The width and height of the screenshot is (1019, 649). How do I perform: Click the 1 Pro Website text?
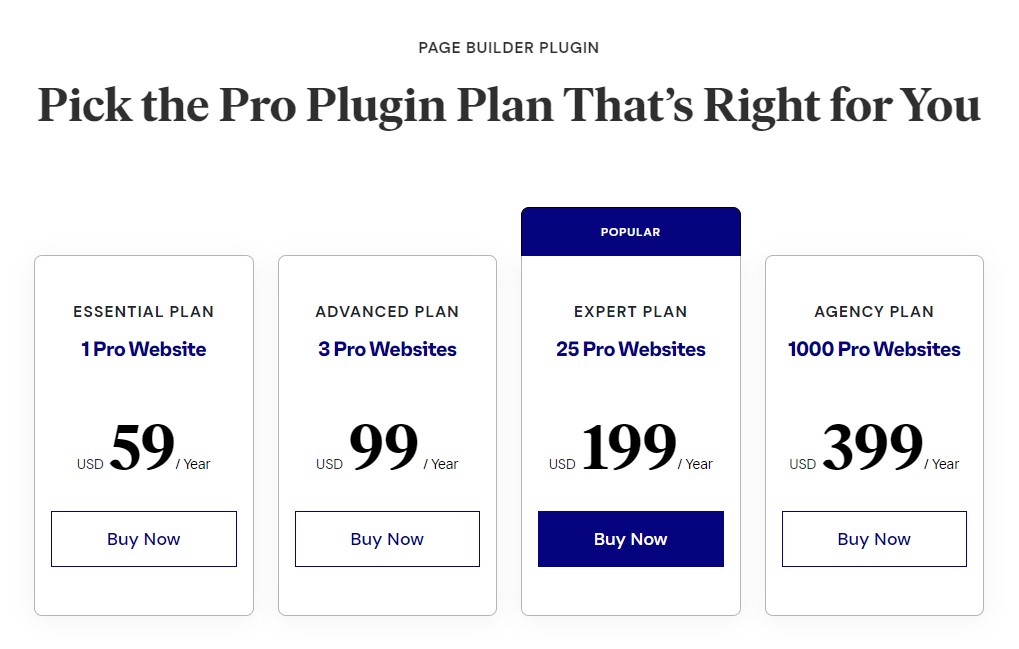pyautogui.click(x=144, y=349)
